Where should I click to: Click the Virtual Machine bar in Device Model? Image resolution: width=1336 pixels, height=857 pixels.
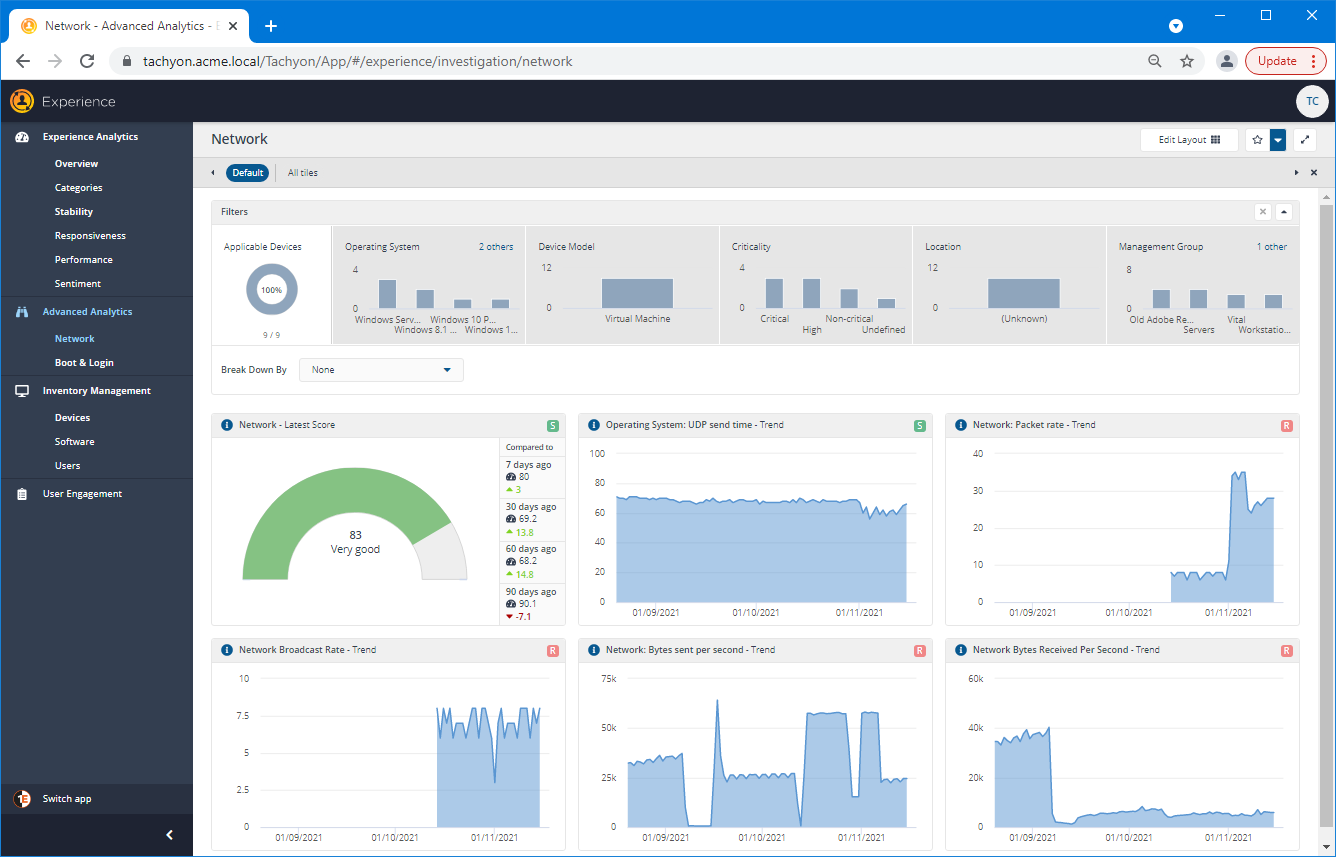637,293
